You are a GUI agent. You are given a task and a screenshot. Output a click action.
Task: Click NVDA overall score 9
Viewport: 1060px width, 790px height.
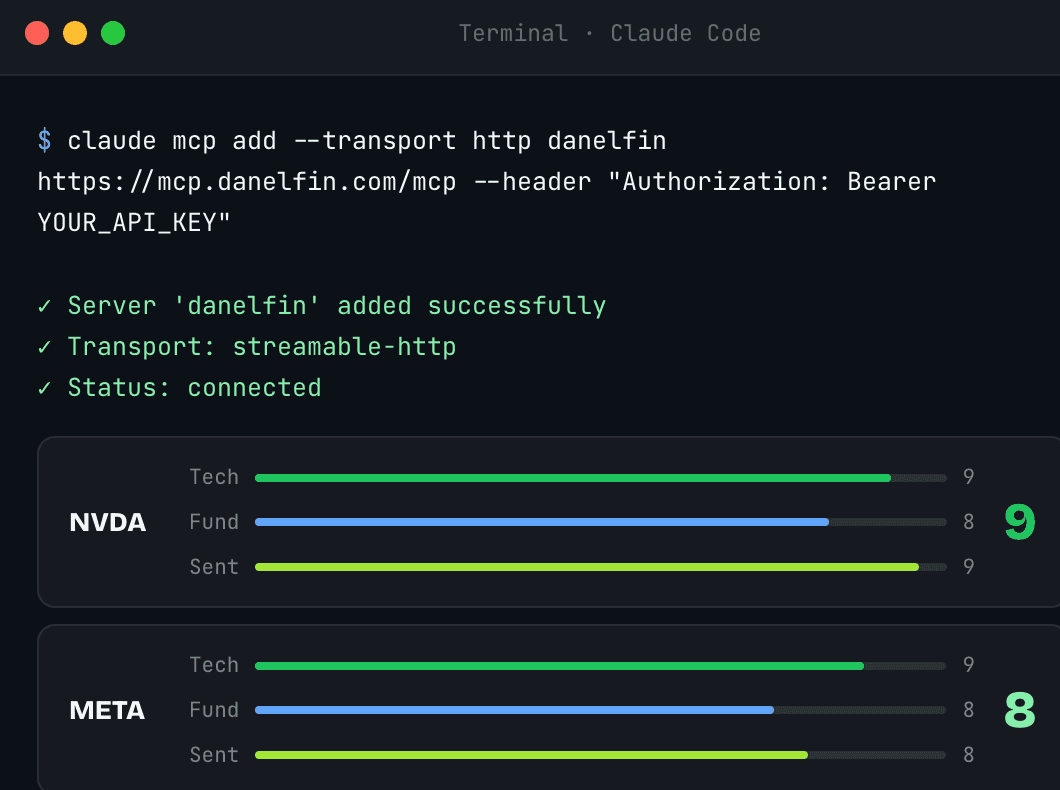[1019, 522]
